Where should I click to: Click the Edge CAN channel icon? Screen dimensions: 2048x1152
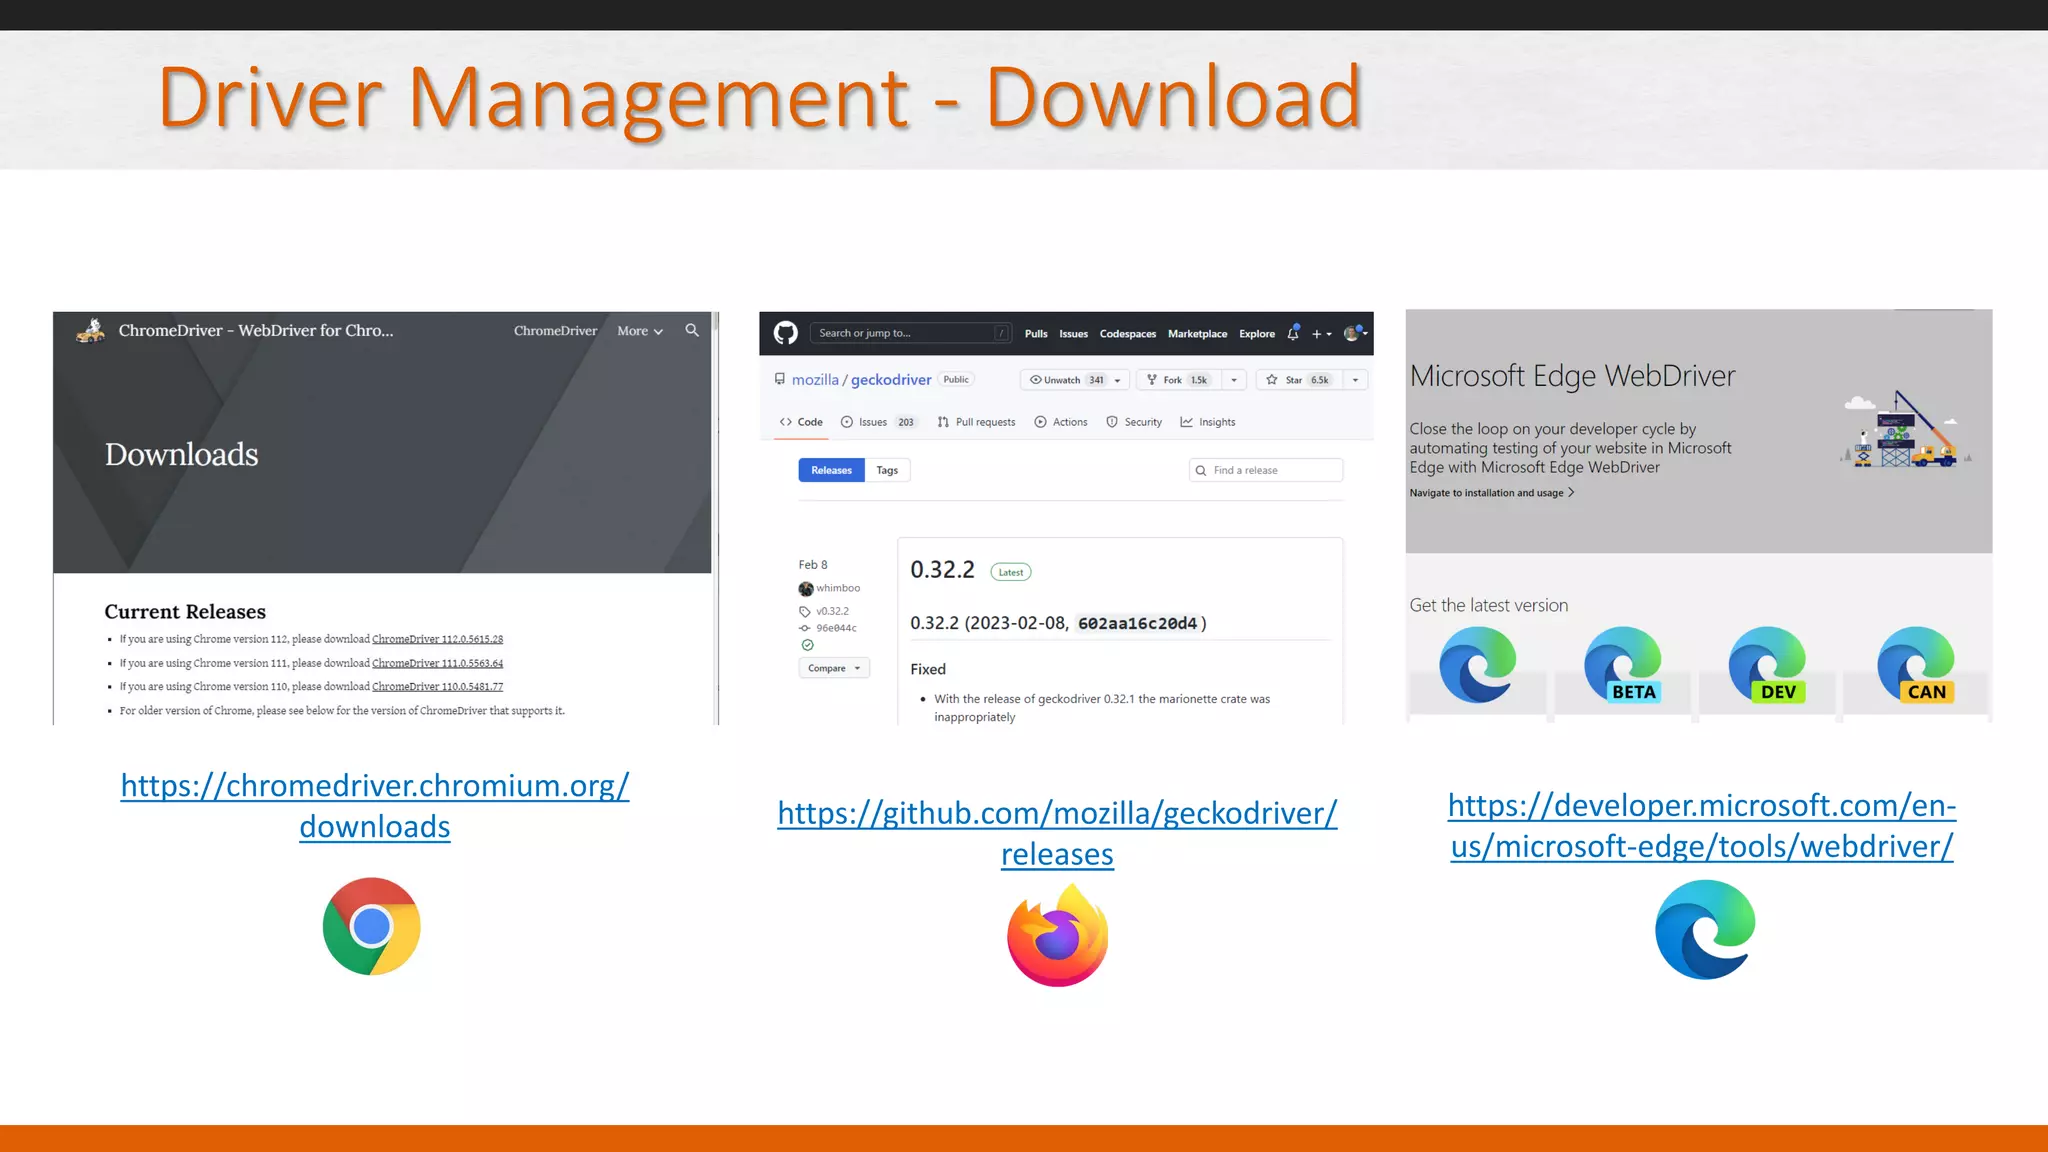point(1915,665)
